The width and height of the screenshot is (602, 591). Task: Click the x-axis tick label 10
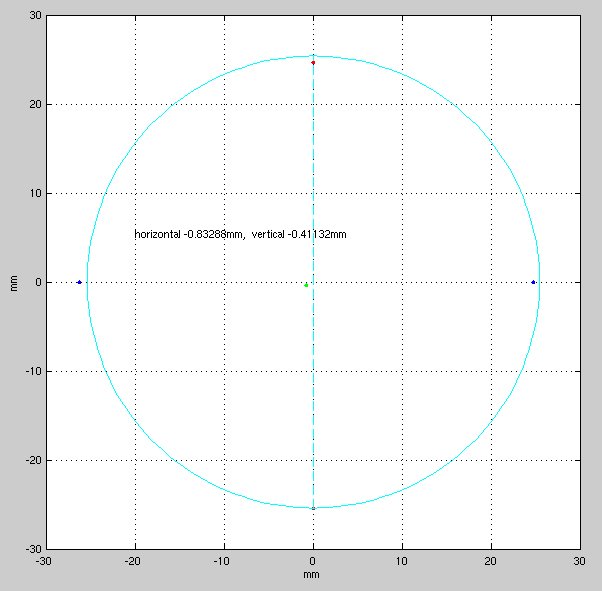point(402,561)
